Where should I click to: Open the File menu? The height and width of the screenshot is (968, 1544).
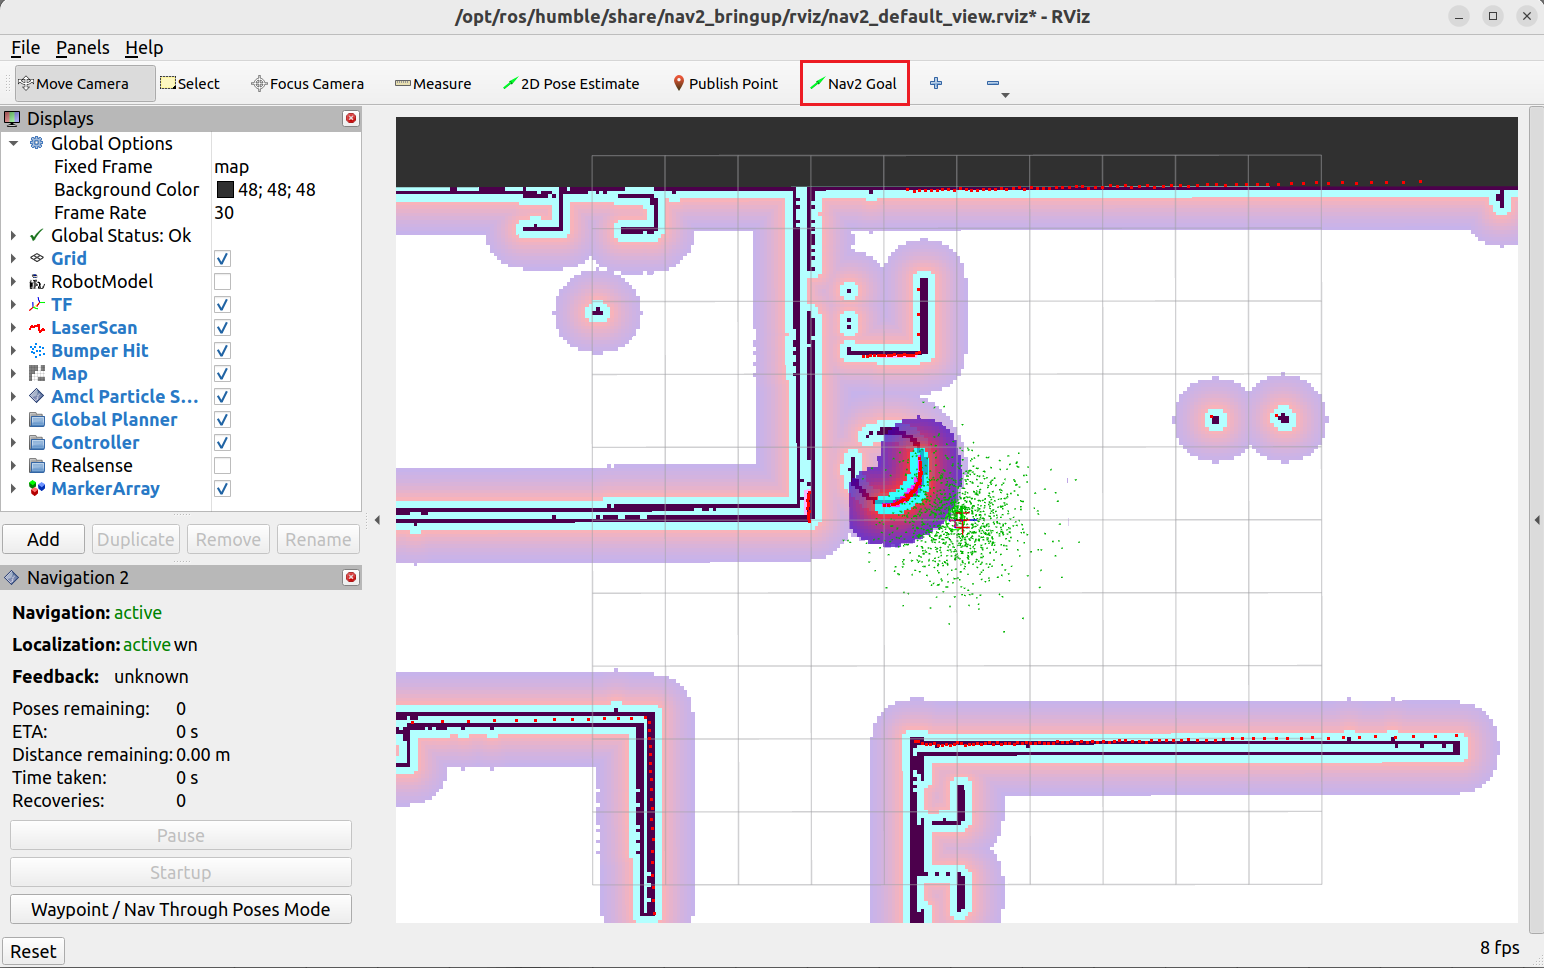25,48
